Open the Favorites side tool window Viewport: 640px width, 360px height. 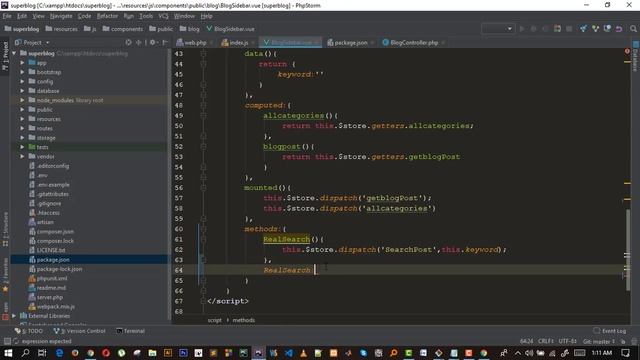click(5, 274)
